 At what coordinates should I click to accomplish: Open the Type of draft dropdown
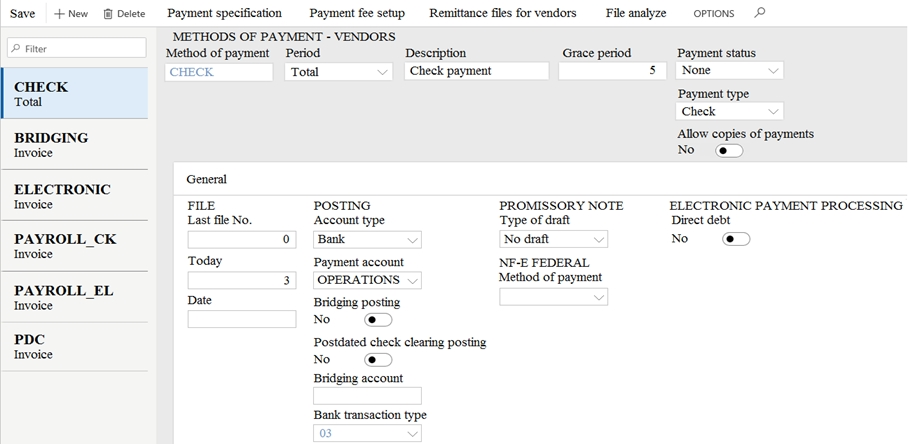[553, 238]
